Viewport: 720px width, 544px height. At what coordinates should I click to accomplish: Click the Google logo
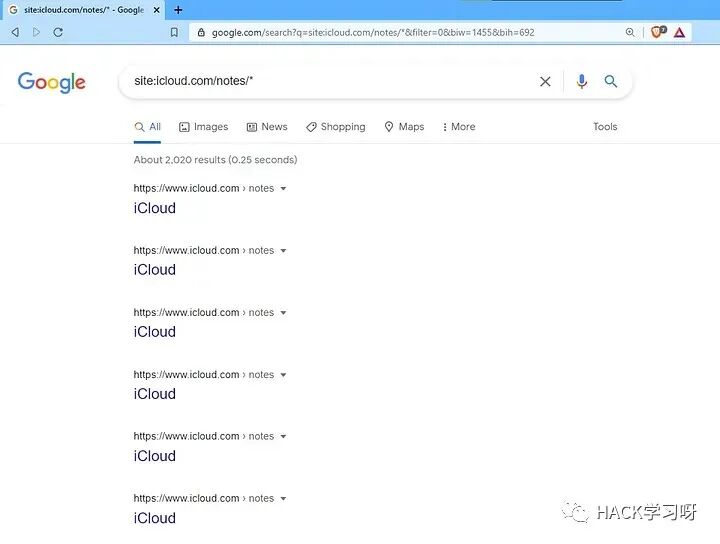point(51,83)
